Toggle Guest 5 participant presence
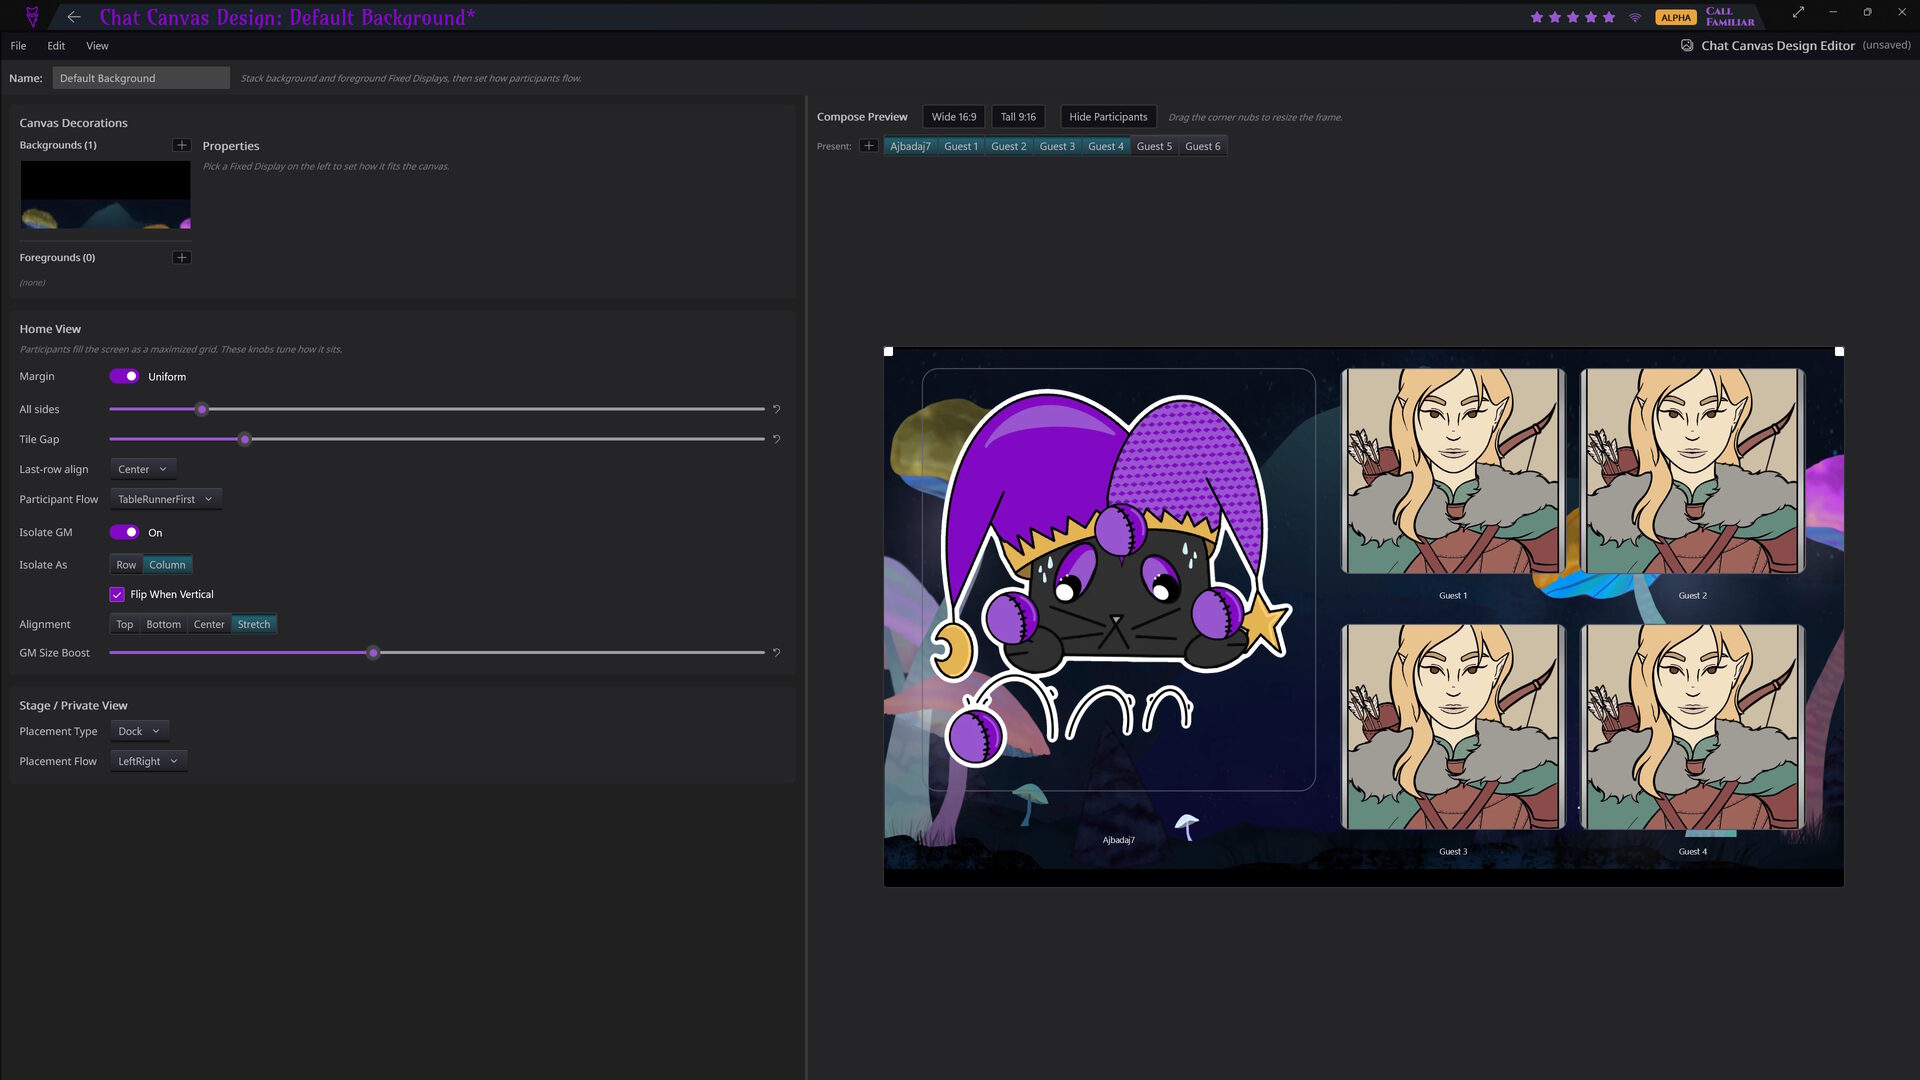The height and width of the screenshot is (1080, 1920). tap(1154, 146)
